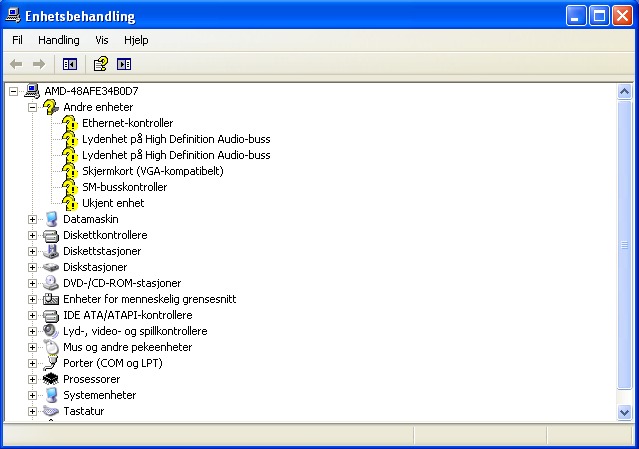Viewport: 639px width, 449px height.
Task: Click the Prosessorer chip icon
Action: [51, 379]
